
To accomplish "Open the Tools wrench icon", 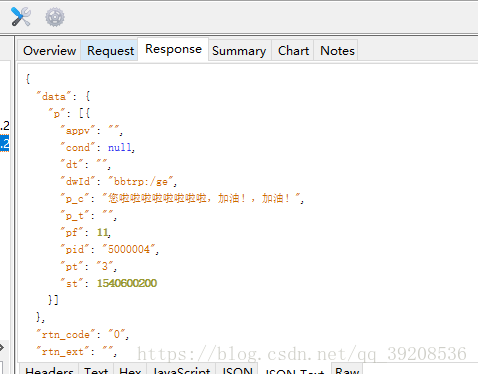I will tap(21, 17).
